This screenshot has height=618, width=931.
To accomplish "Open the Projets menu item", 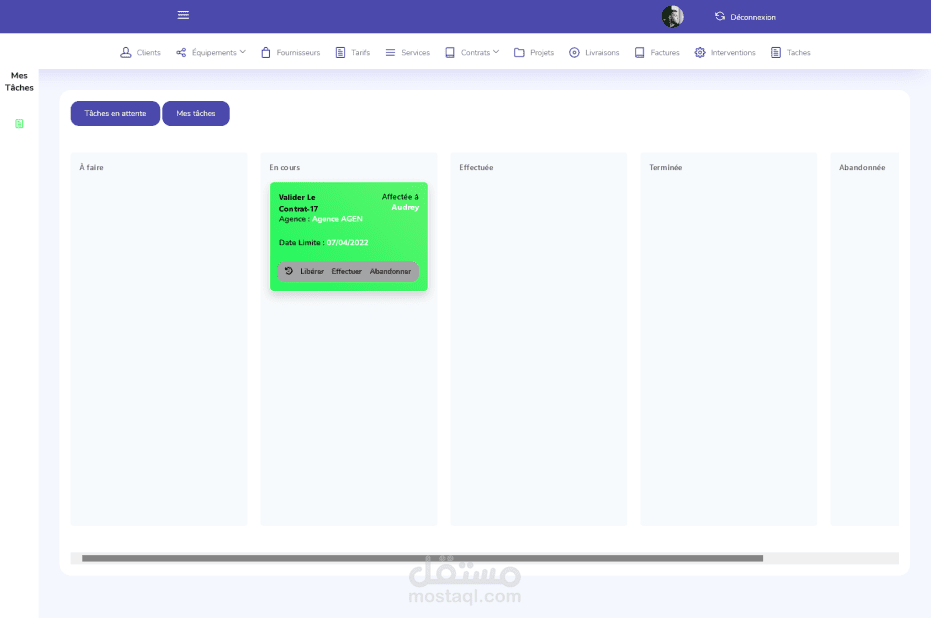I will [542, 53].
